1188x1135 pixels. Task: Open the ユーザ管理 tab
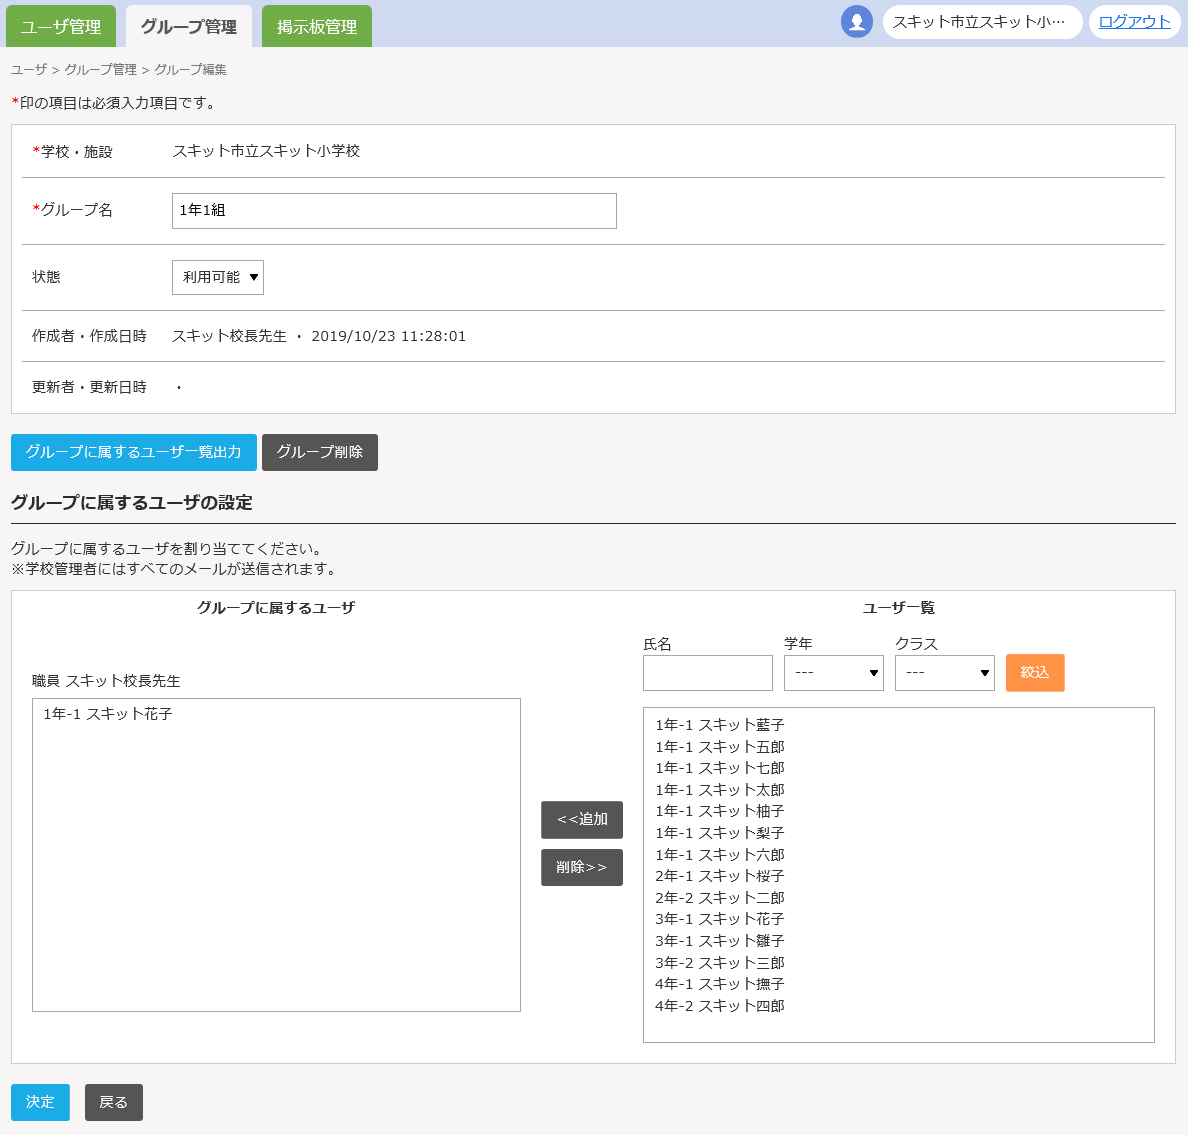61,27
